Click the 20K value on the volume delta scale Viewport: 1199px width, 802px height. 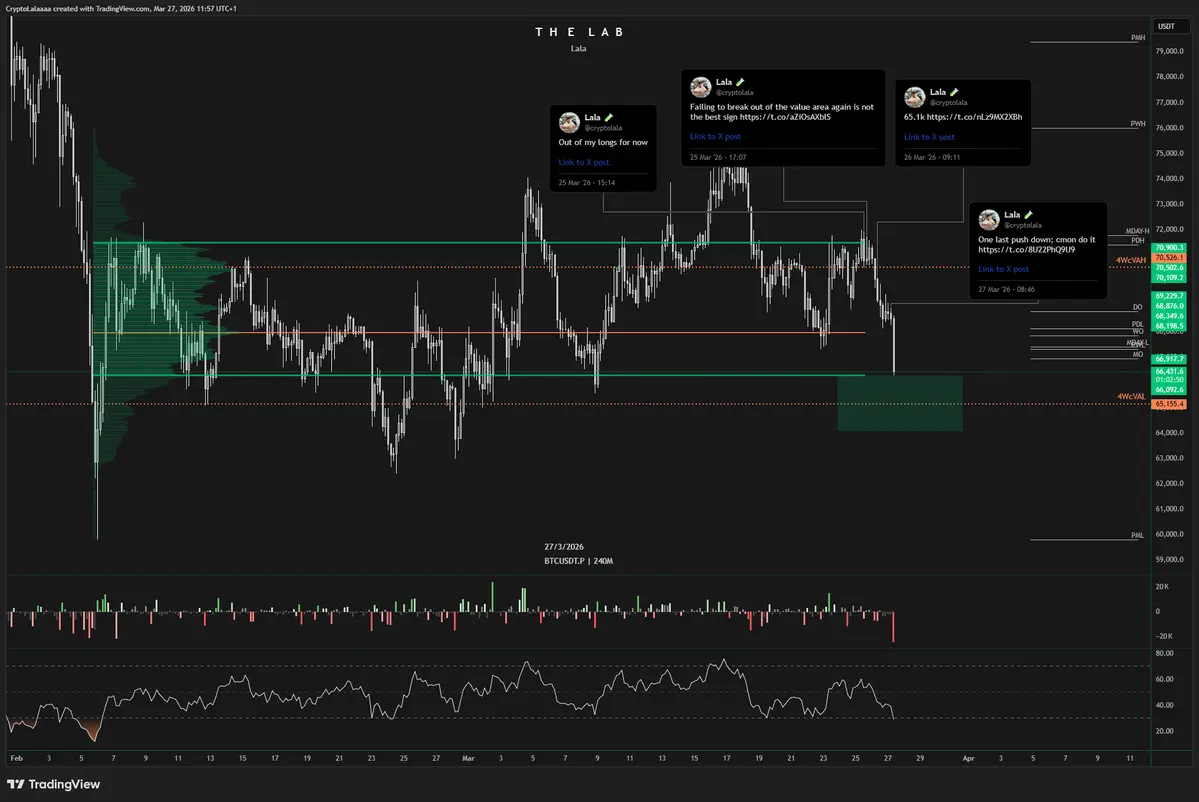(x=1162, y=586)
